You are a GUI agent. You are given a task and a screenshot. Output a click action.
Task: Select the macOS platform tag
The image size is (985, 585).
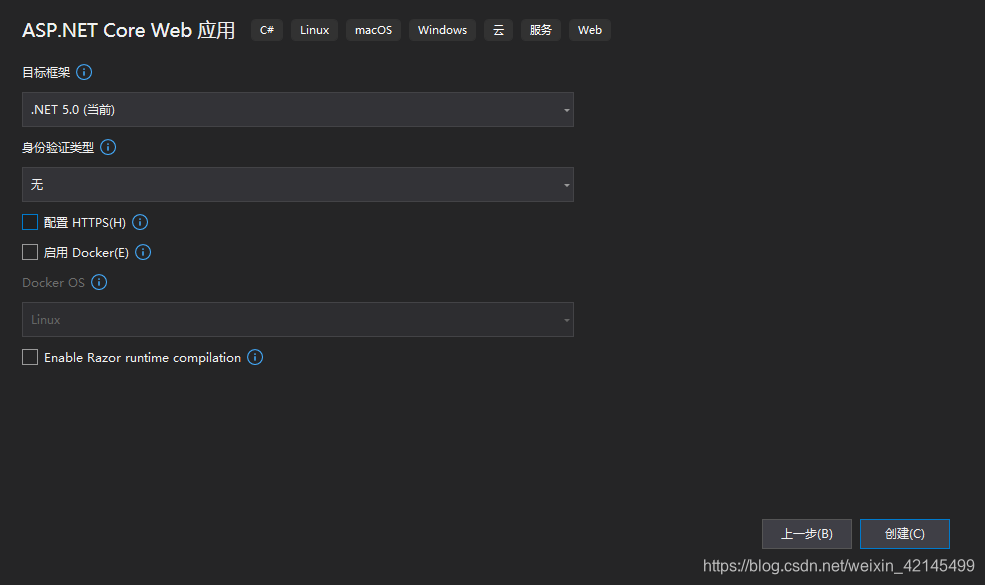click(x=373, y=30)
